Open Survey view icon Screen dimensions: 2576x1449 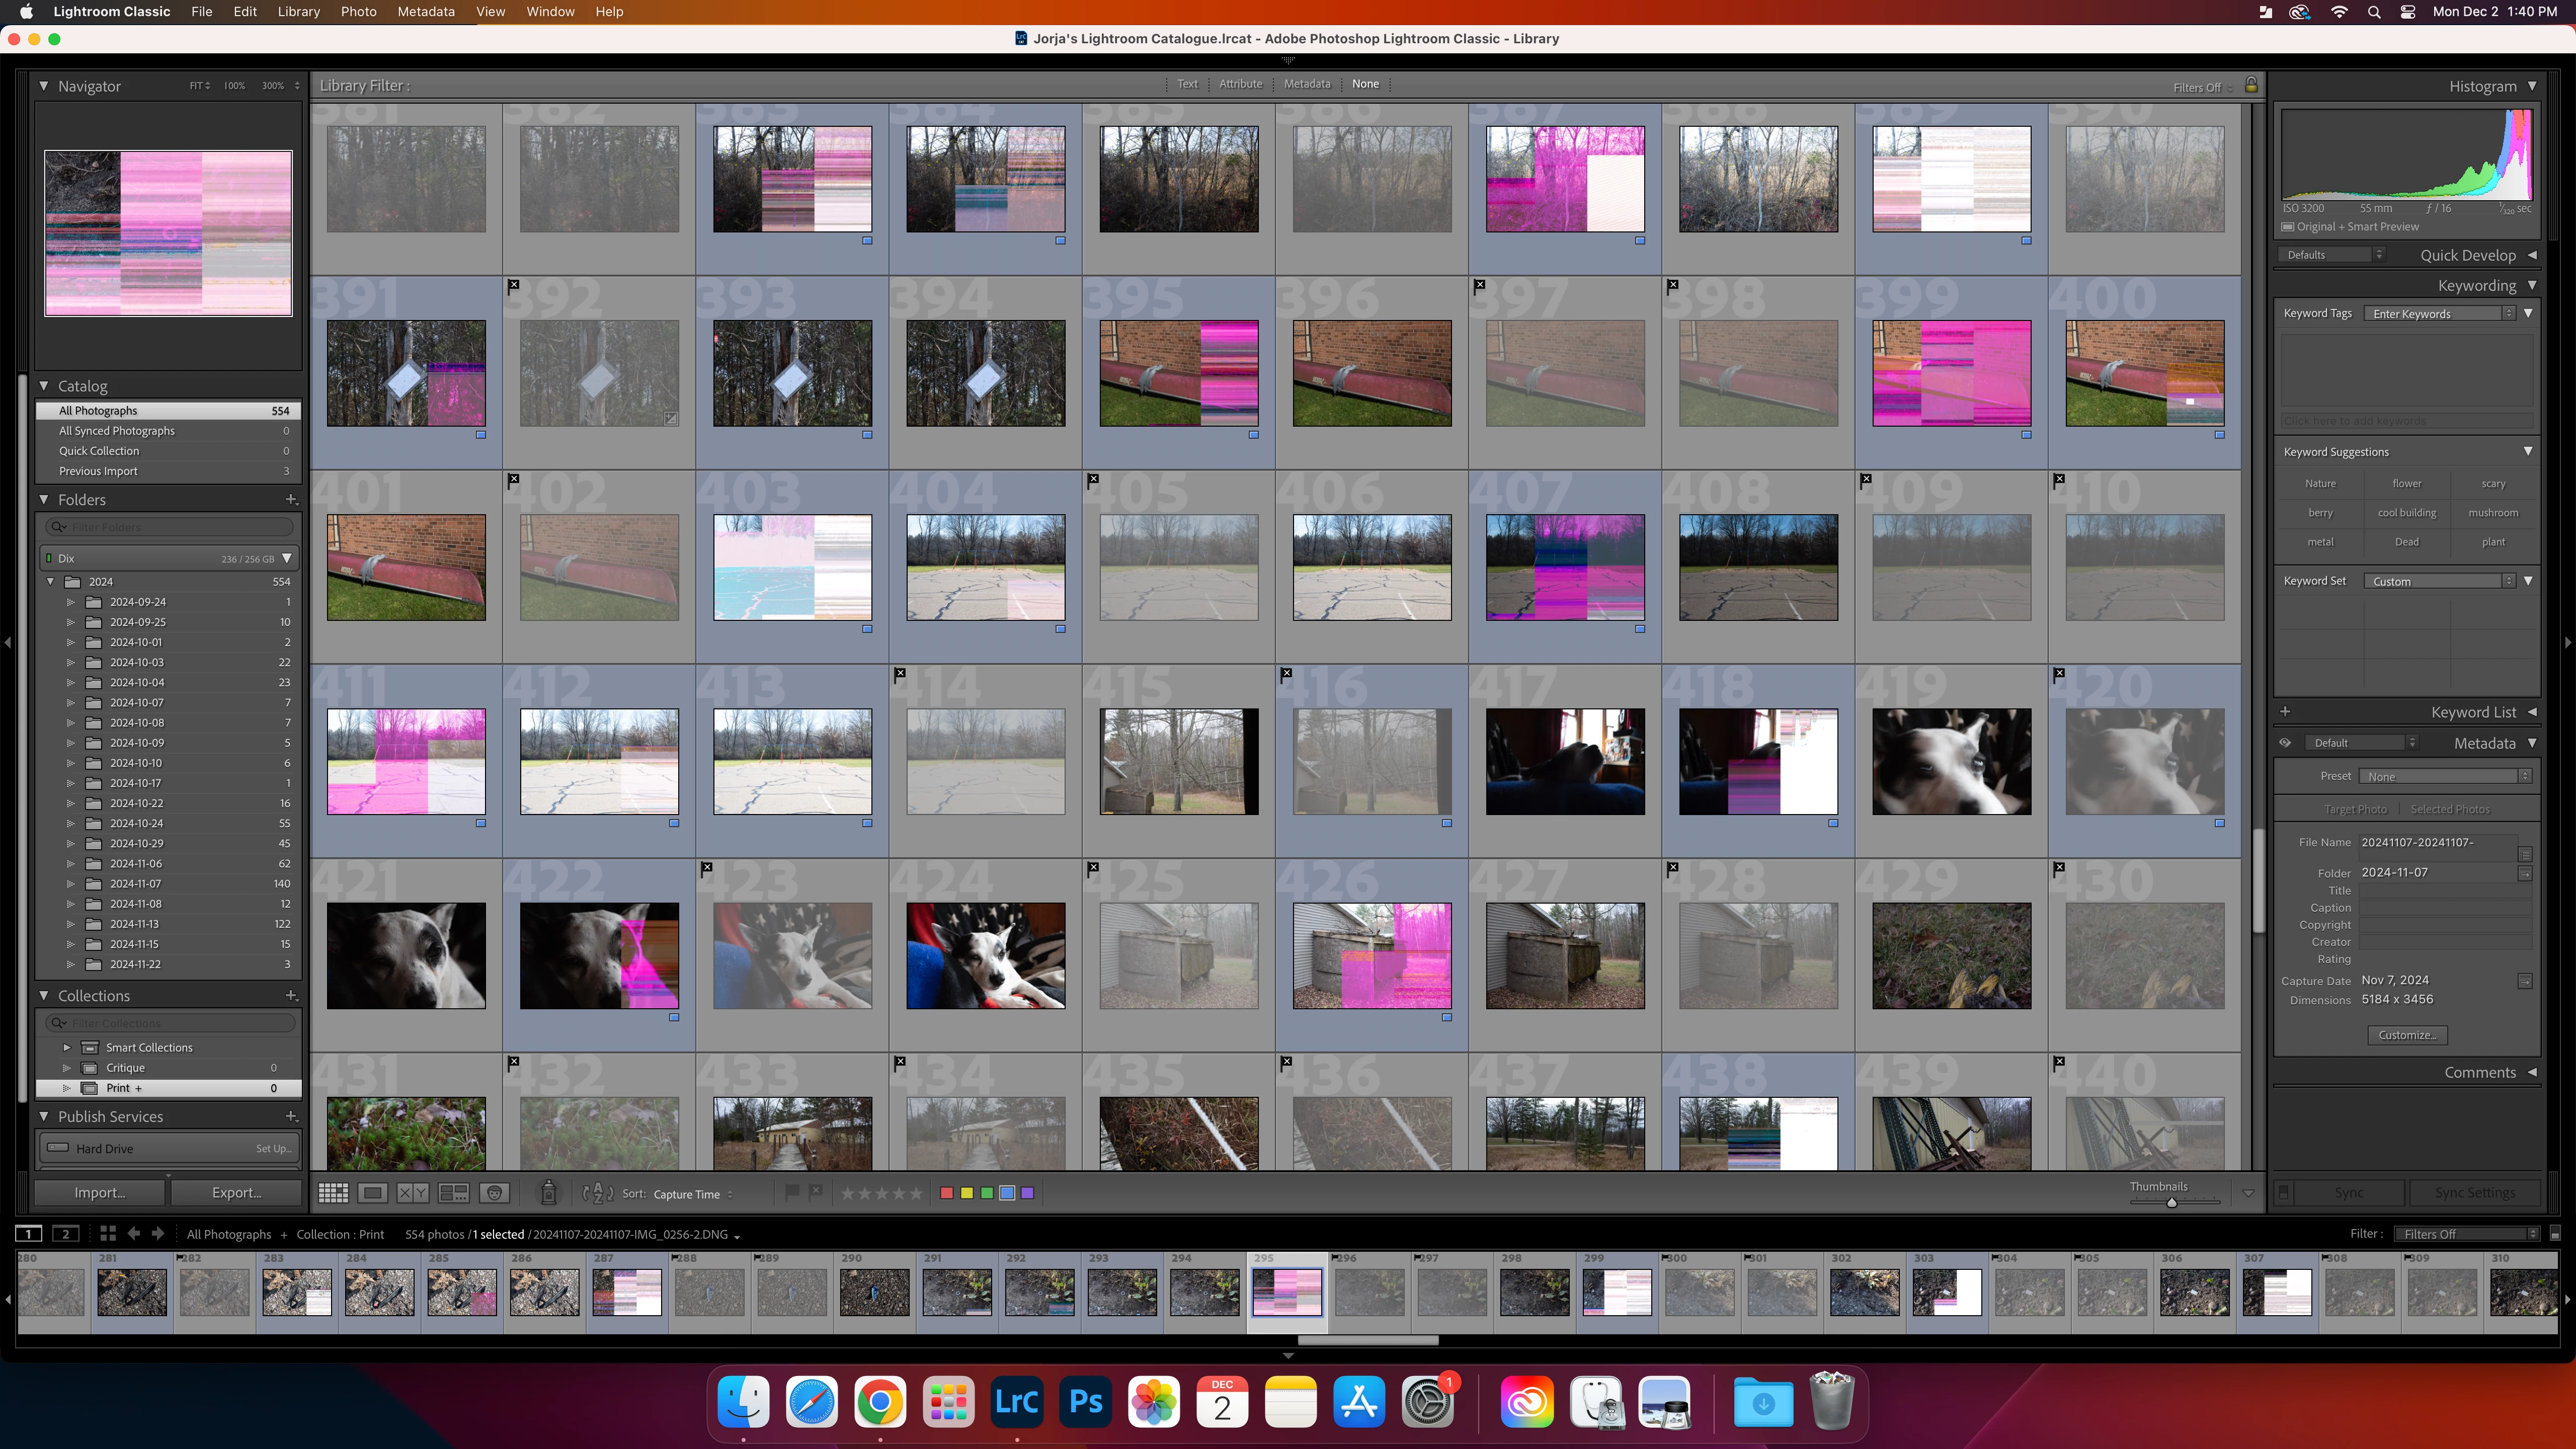tap(453, 1193)
